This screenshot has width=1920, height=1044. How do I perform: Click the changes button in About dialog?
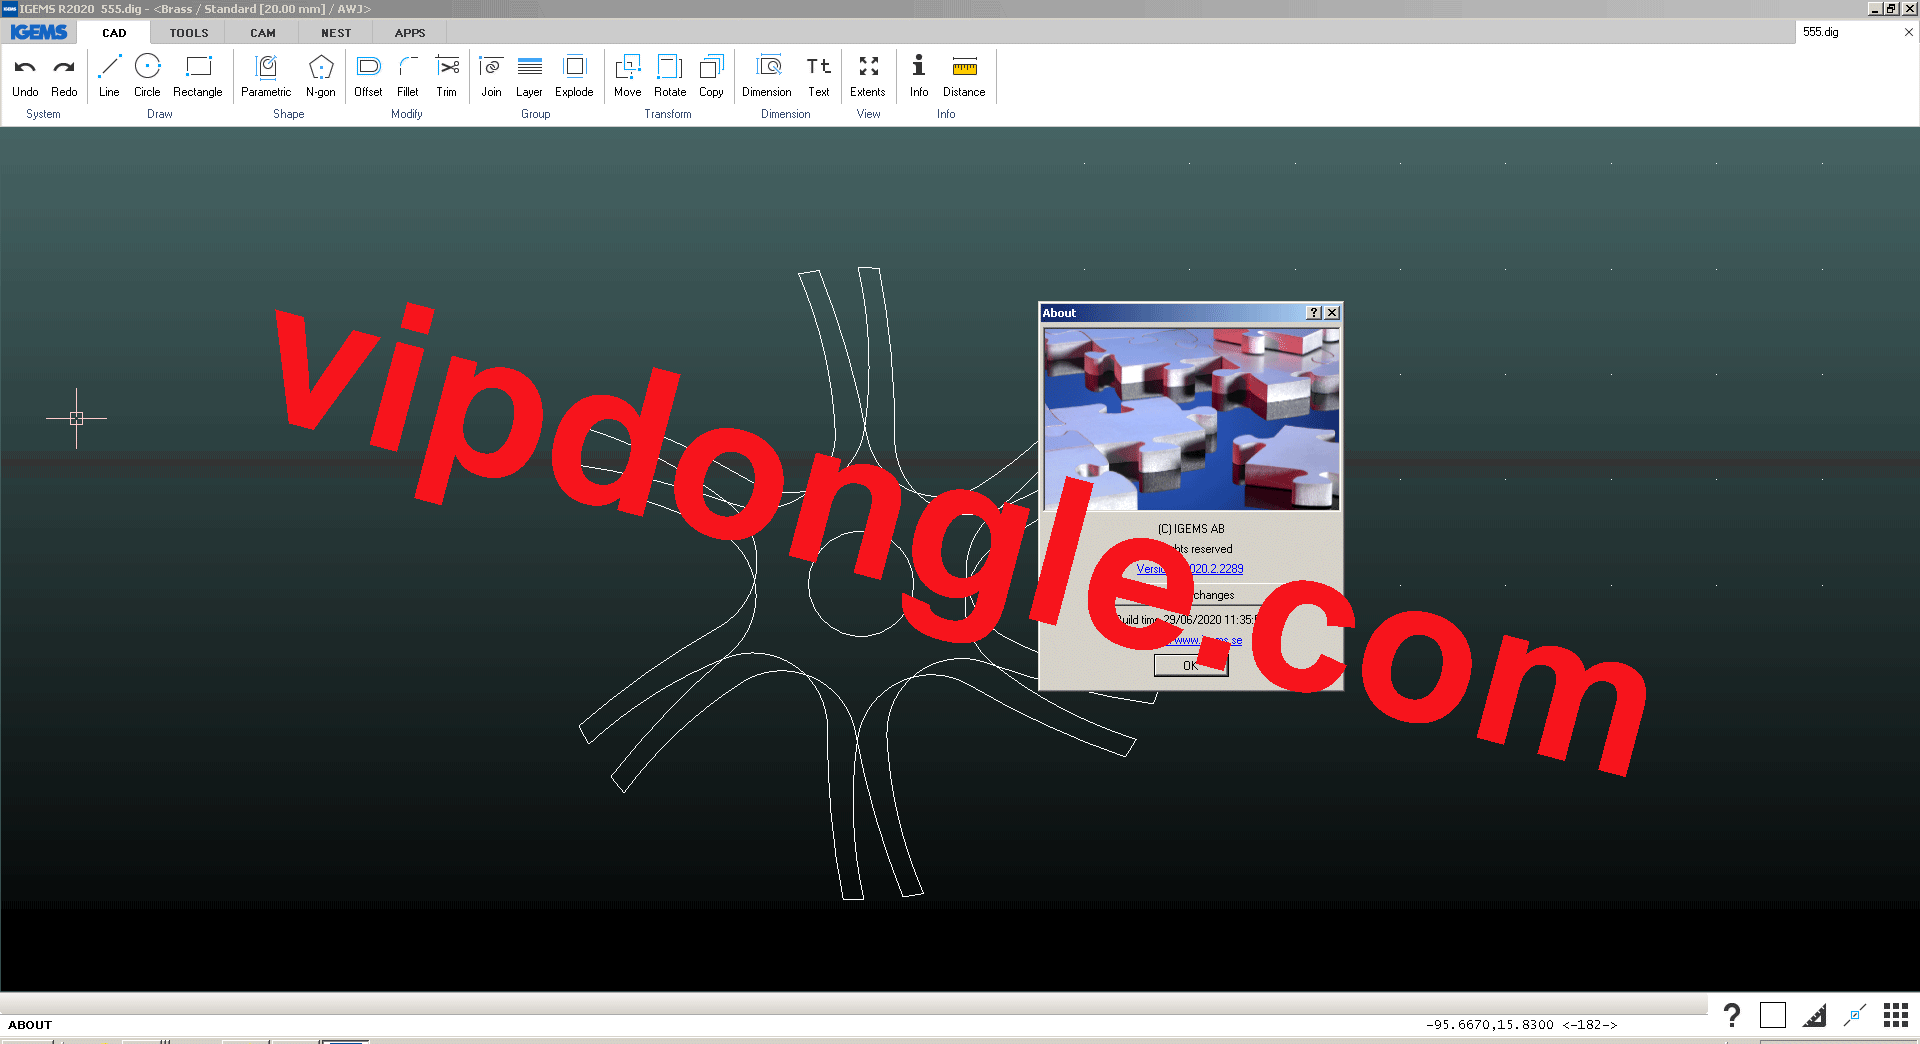(1190, 595)
